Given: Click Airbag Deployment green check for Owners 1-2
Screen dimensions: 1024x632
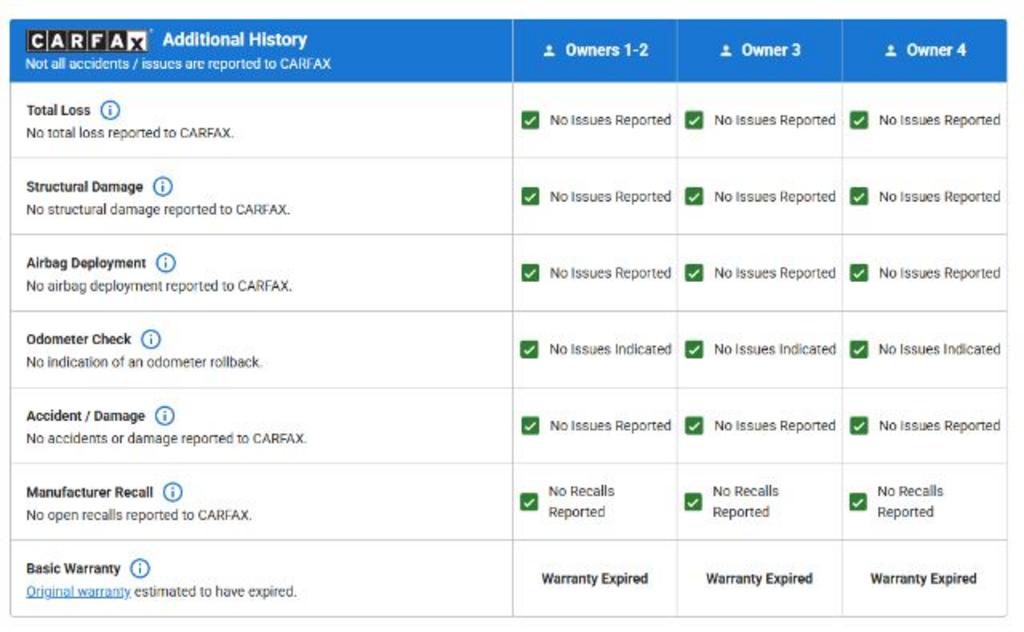Looking at the screenshot, I should pyautogui.click(x=530, y=273).
